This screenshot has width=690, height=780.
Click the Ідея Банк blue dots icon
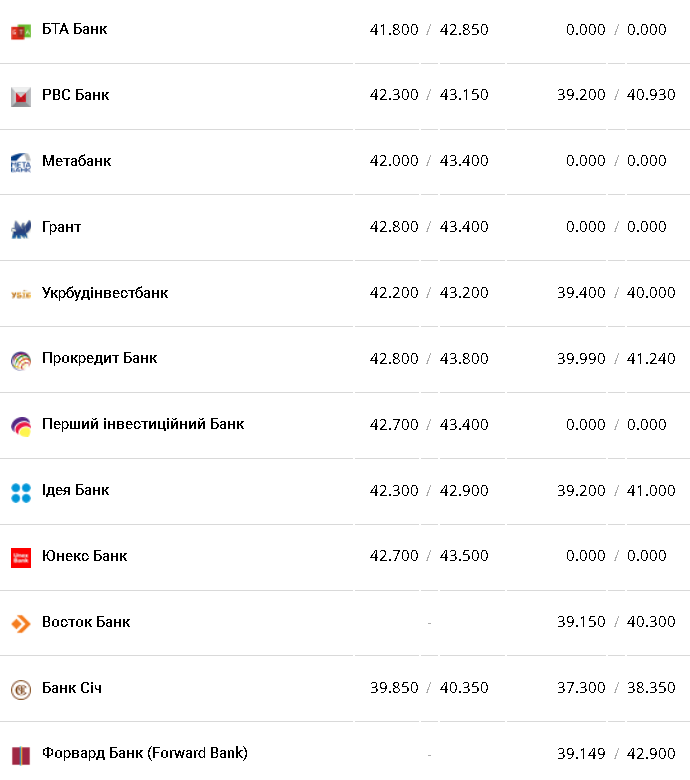coord(21,492)
